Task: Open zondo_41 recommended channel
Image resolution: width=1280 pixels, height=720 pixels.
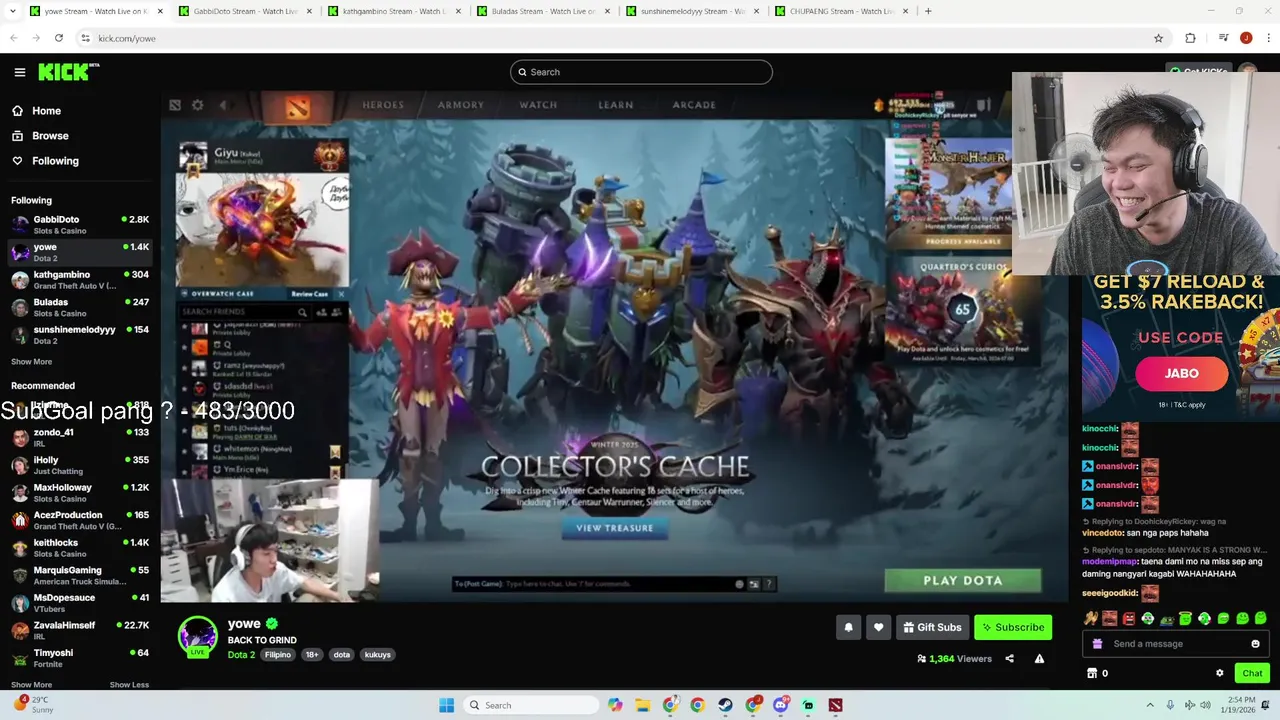Action: [80, 437]
